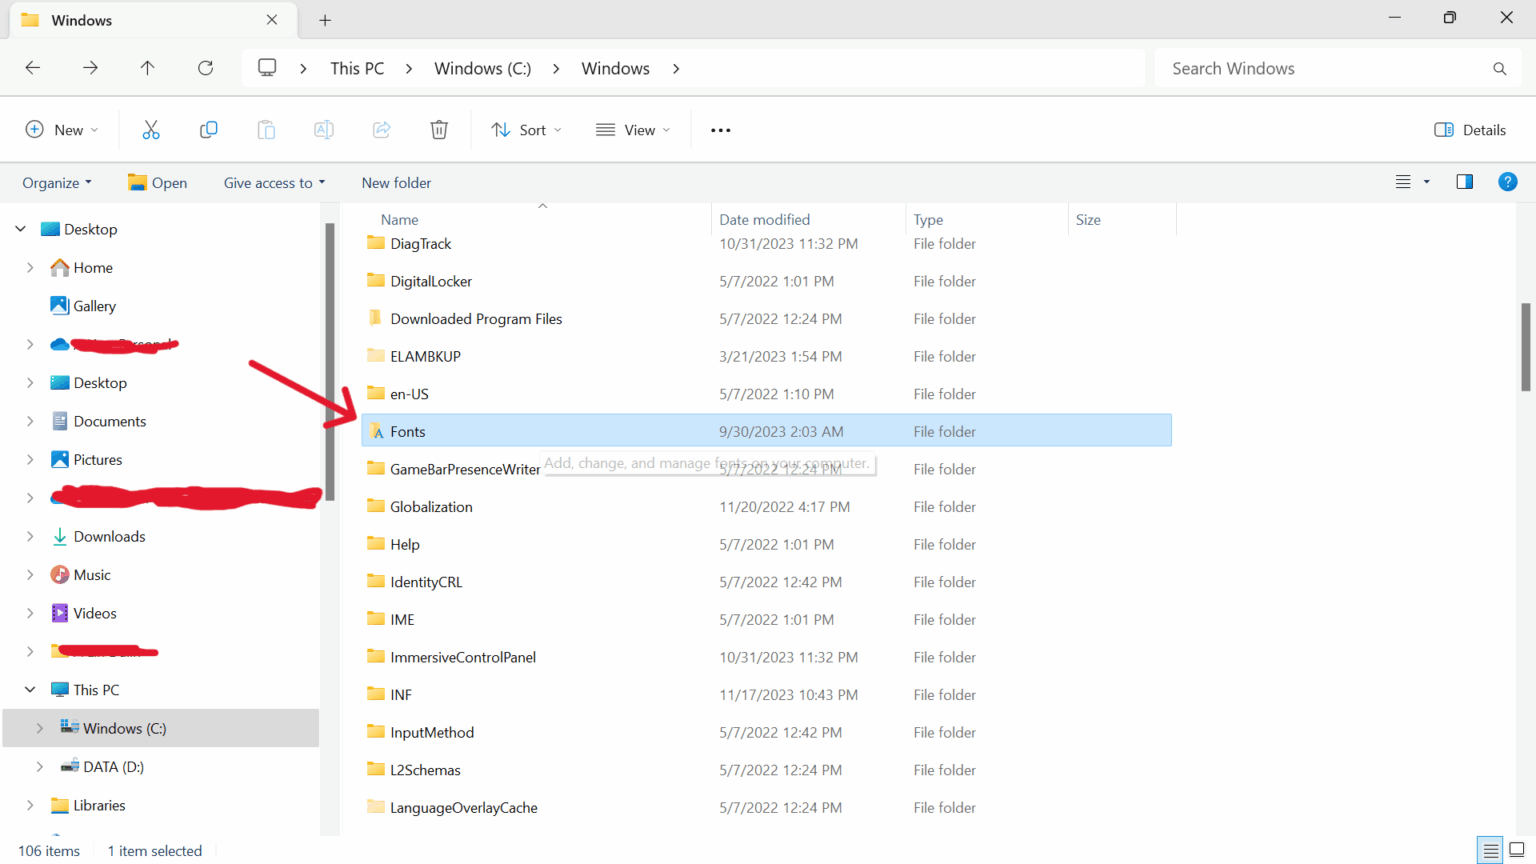Click the Paste icon
This screenshot has height=864, width=1536.
coord(265,129)
